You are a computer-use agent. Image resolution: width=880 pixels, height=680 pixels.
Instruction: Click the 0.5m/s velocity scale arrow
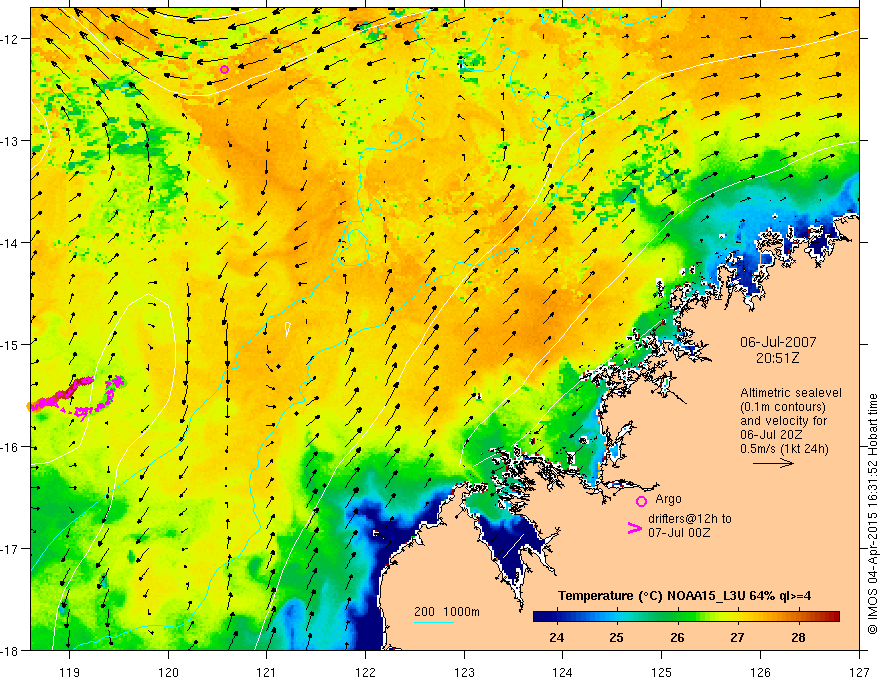[773, 463]
